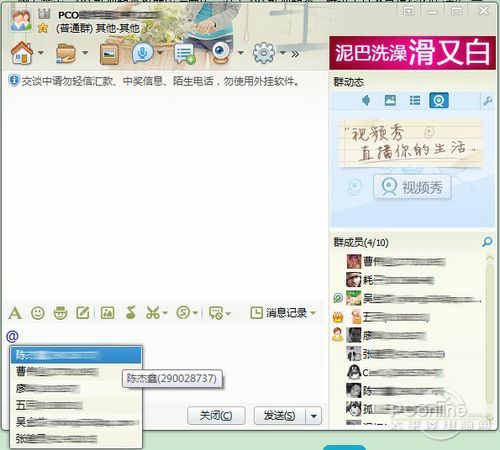
Task: Click the 关闭(C) button
Action: coord(216,416)
